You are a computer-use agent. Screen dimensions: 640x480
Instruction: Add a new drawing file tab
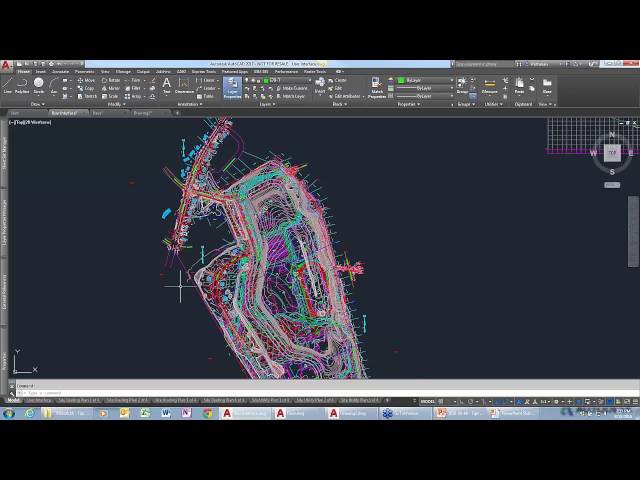(177, 113)
